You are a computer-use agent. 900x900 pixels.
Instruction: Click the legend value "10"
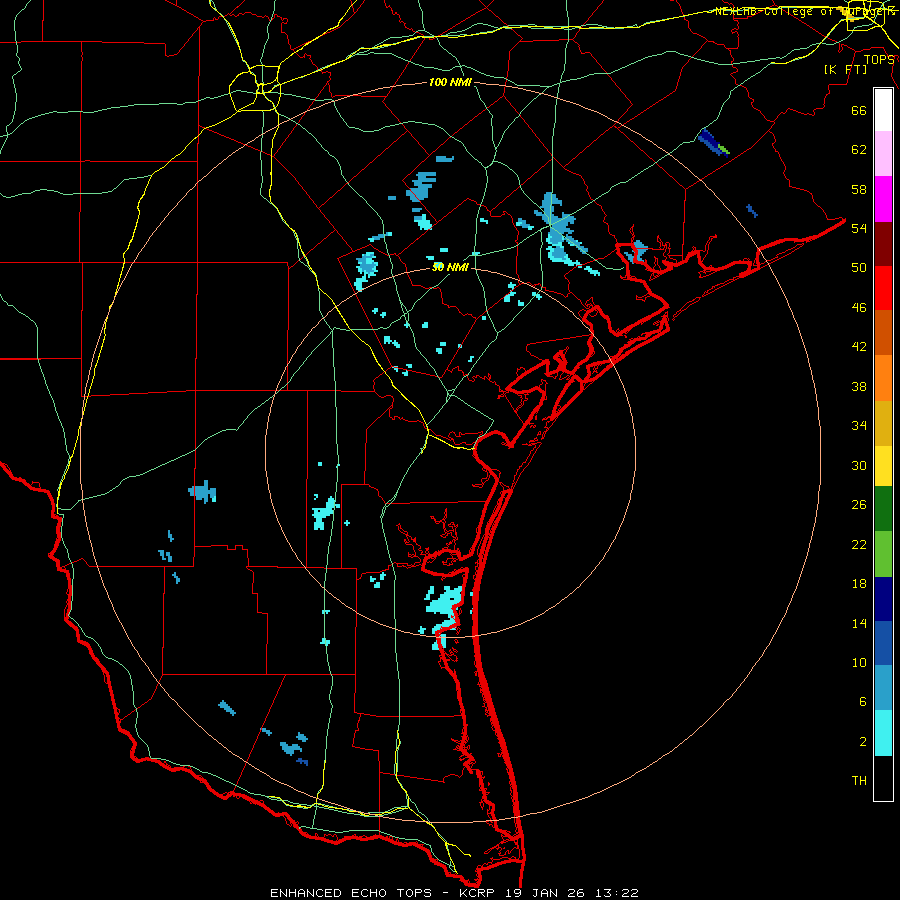[859, 662]
